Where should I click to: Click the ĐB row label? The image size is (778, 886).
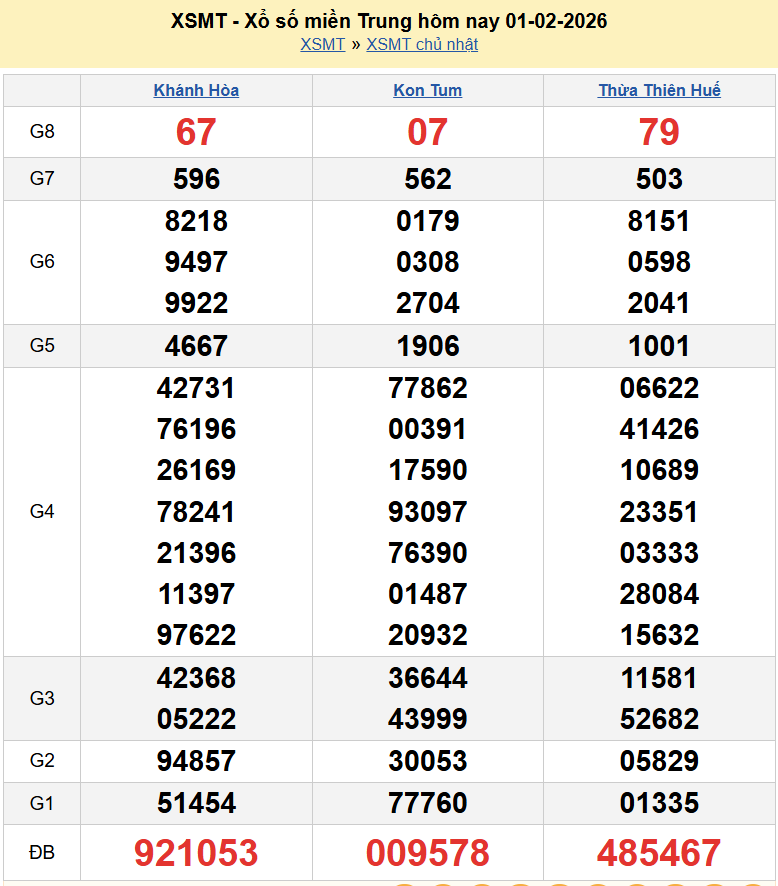coord(42,853)
